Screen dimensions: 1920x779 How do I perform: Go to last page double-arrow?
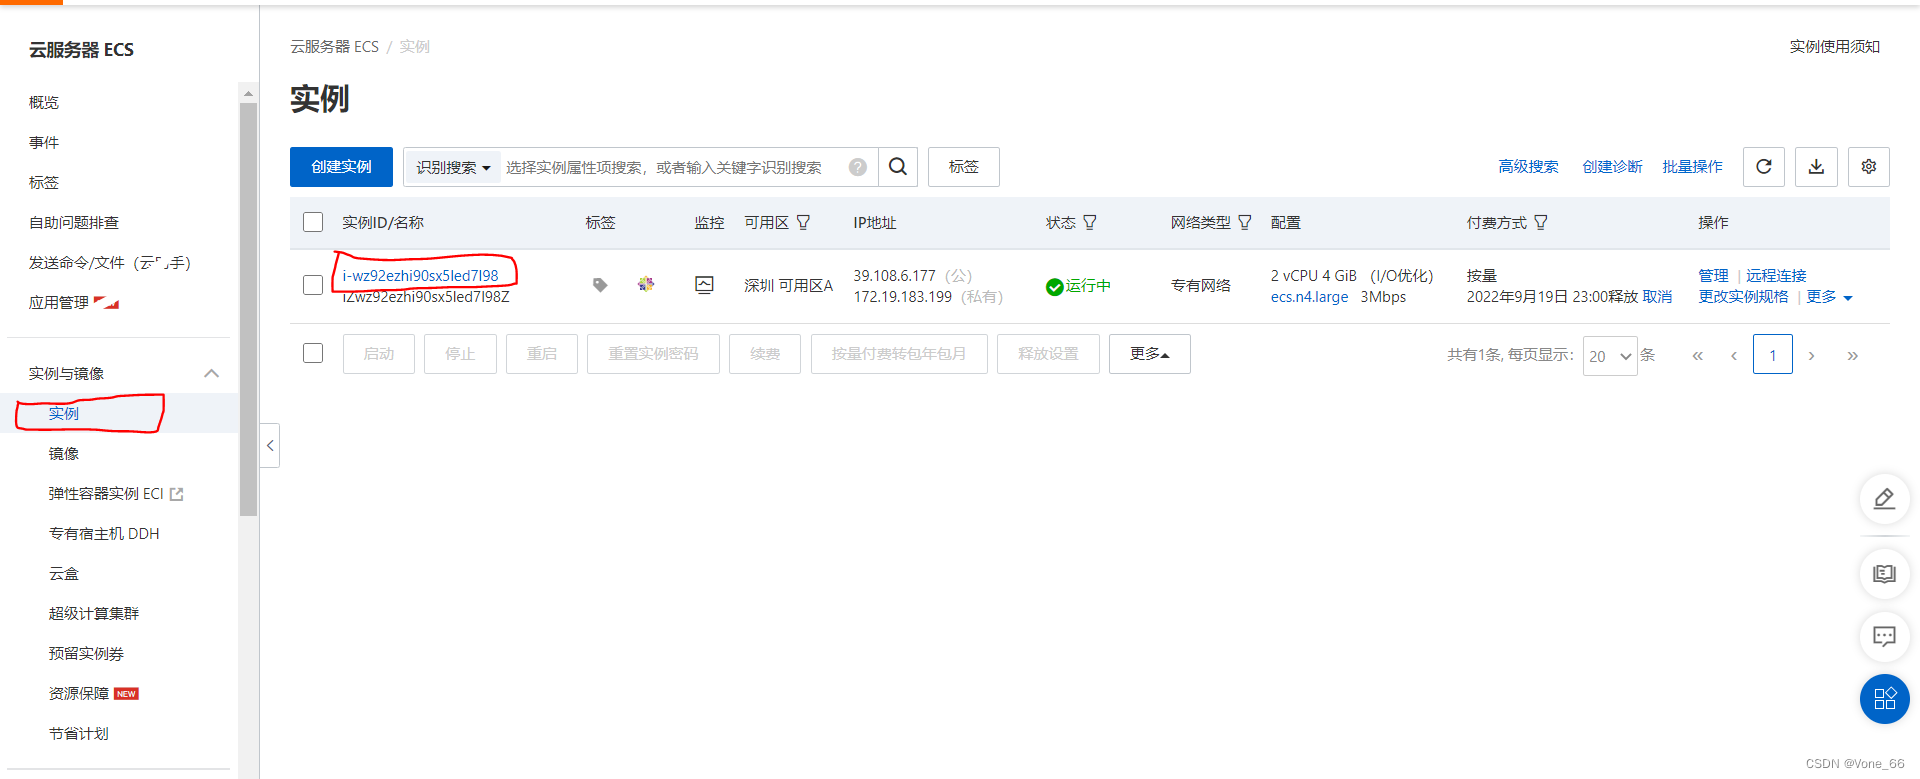pos(1852,355)
